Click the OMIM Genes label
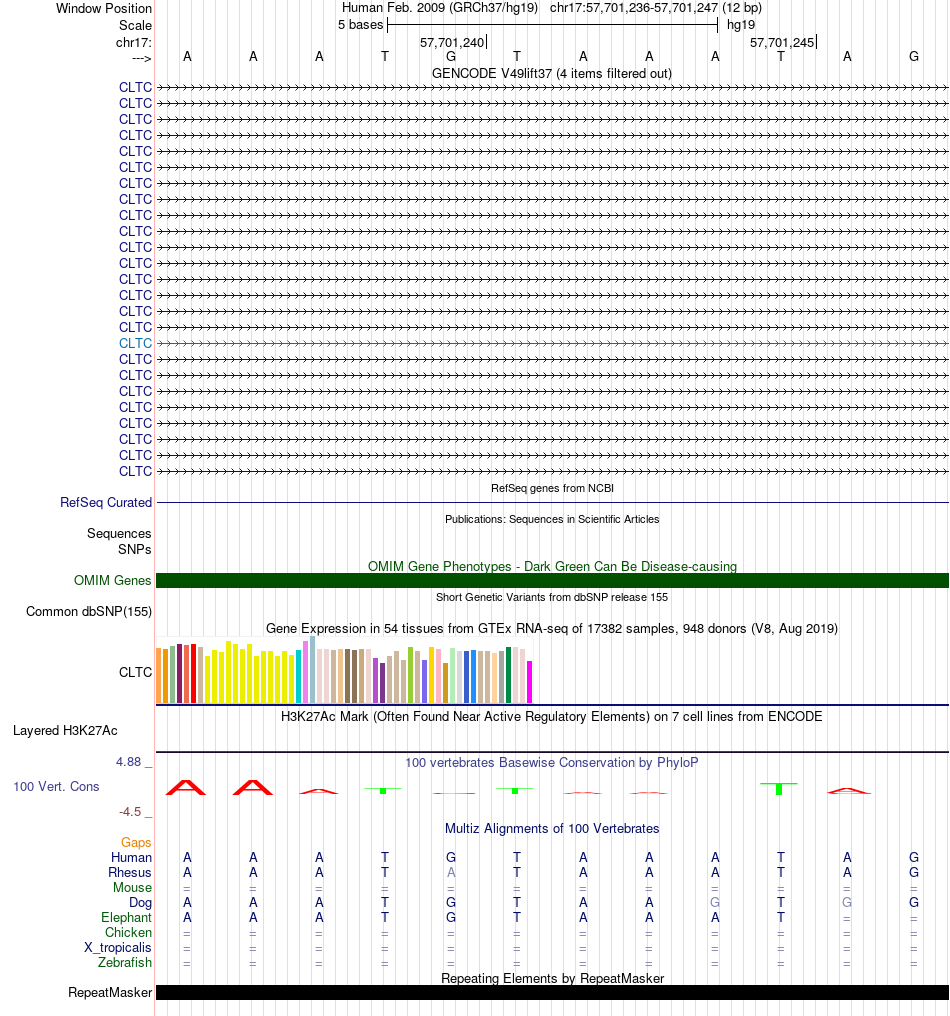This screenshot has width=950, height=1016. [113, 581]
